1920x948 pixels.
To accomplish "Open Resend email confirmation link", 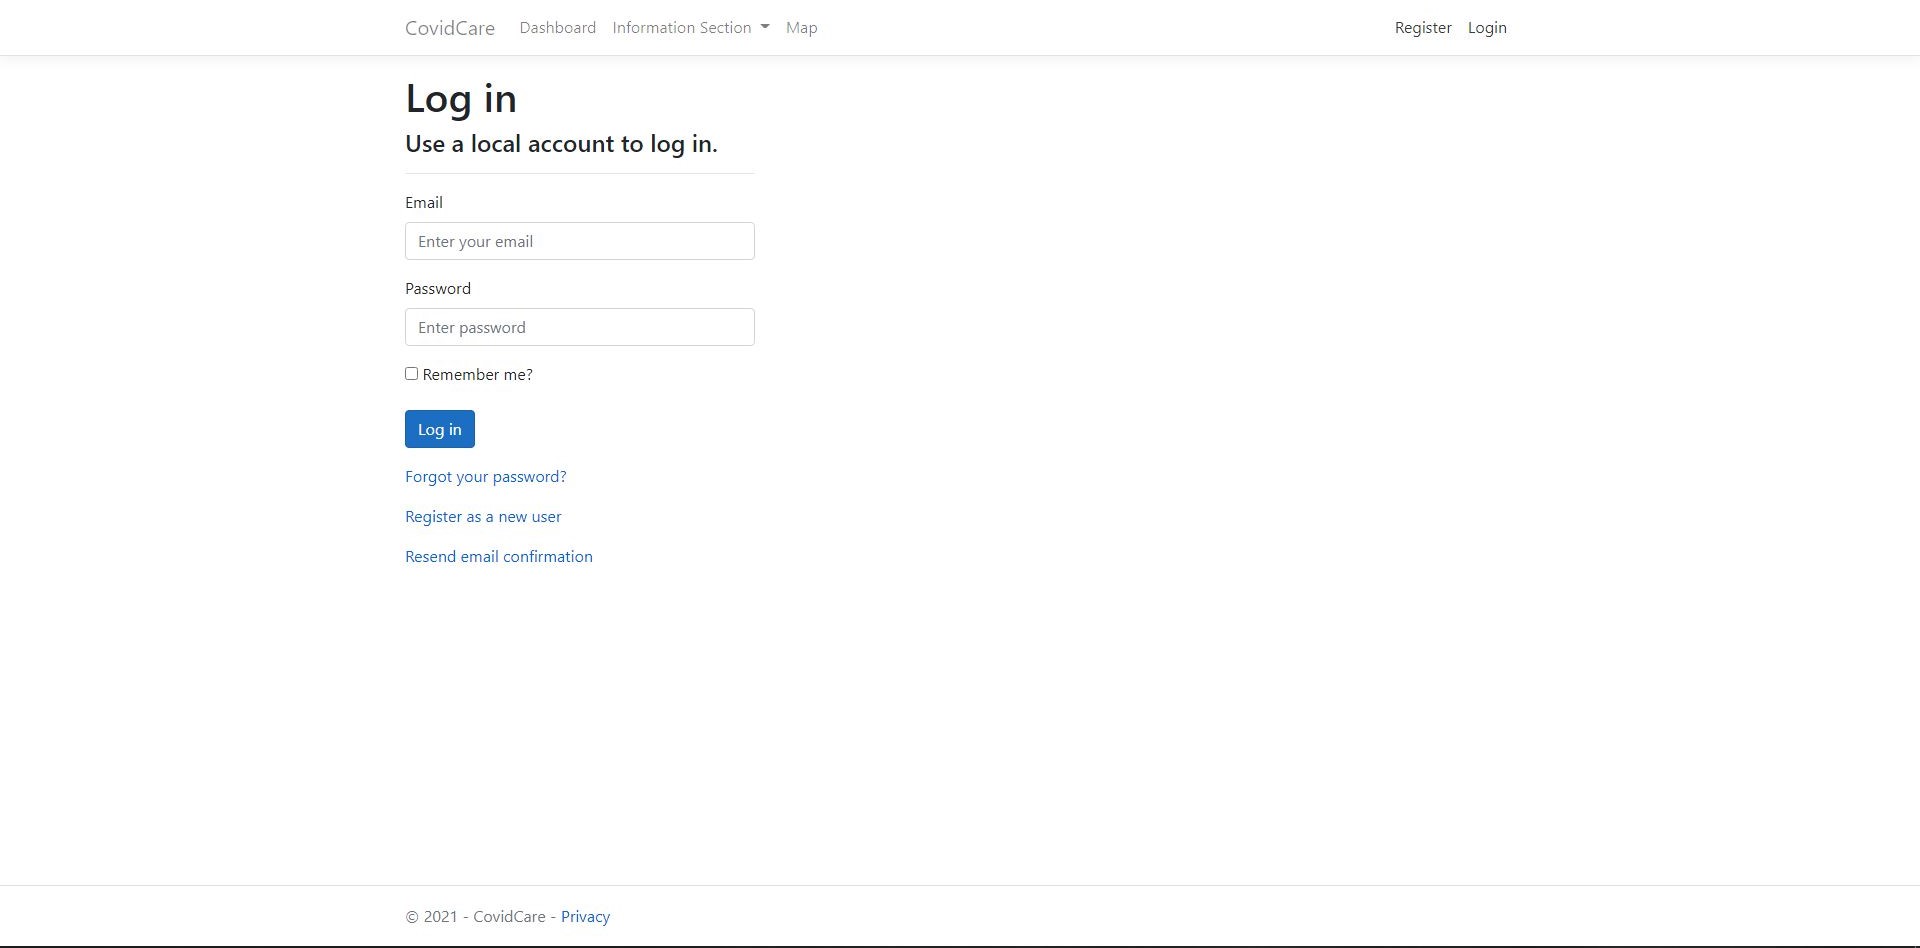I will [499, 557].
